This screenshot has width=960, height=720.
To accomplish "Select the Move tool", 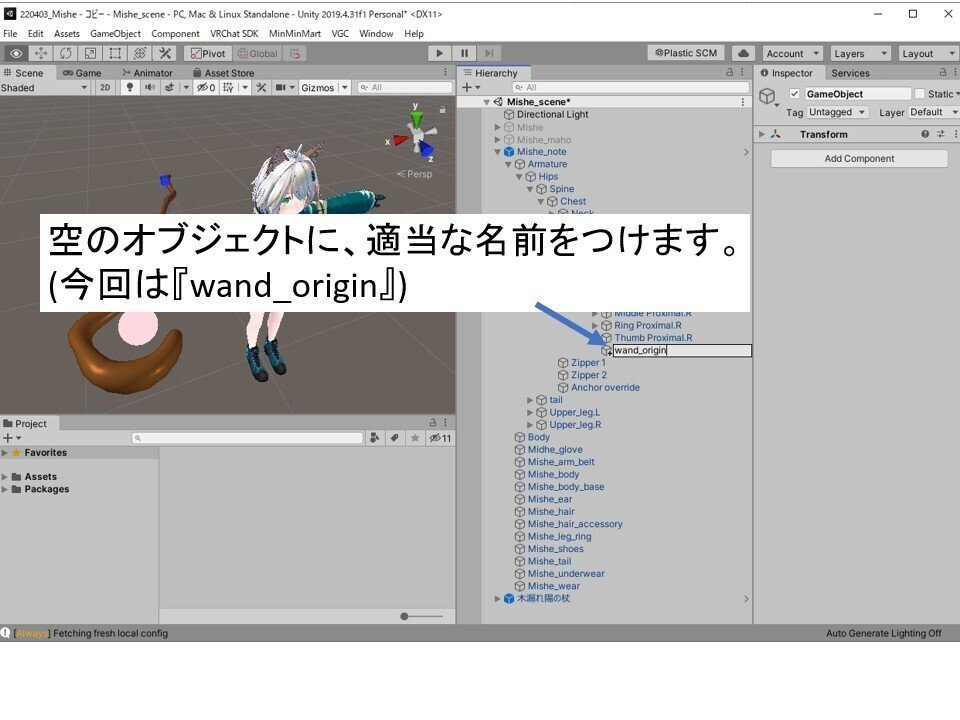I will pyautogui.click(x=40, y=53).
